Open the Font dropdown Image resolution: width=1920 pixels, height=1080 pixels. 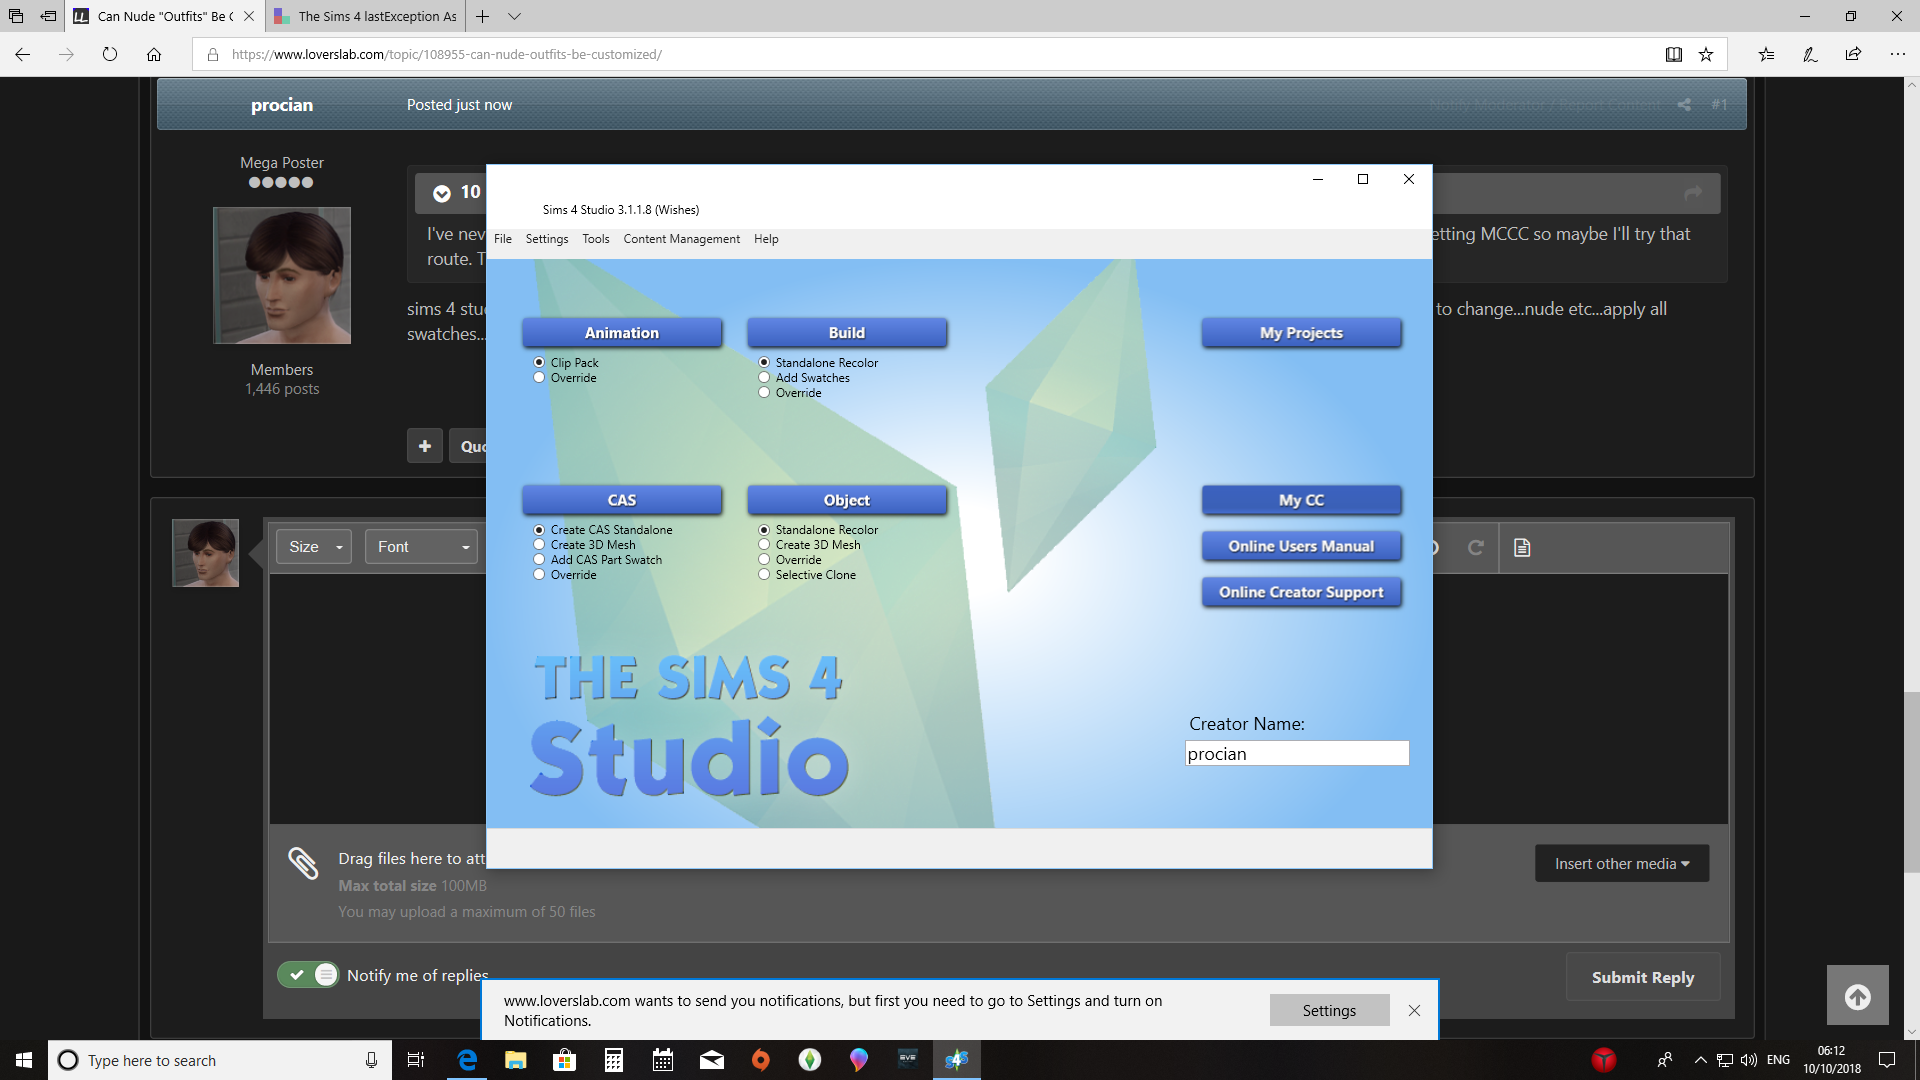pyautogui.click(x=421, y=547)
